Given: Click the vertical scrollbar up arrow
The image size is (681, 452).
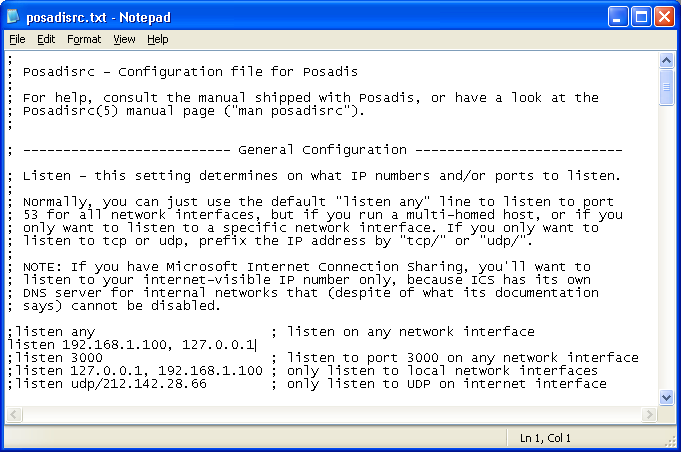Looking at the screenshot, I should (667, 61).
